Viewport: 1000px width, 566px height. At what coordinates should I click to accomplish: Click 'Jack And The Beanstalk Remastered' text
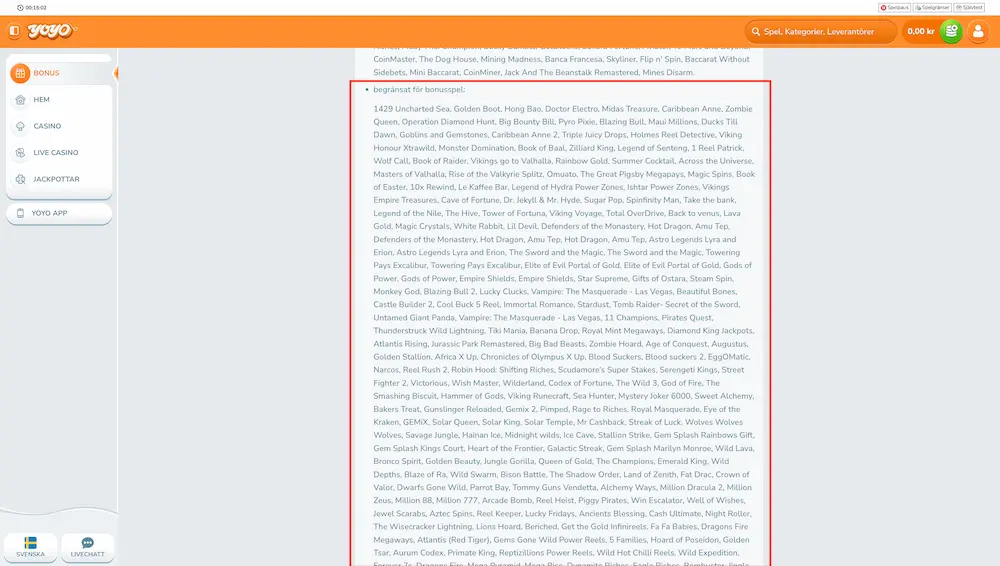[571, 73]
